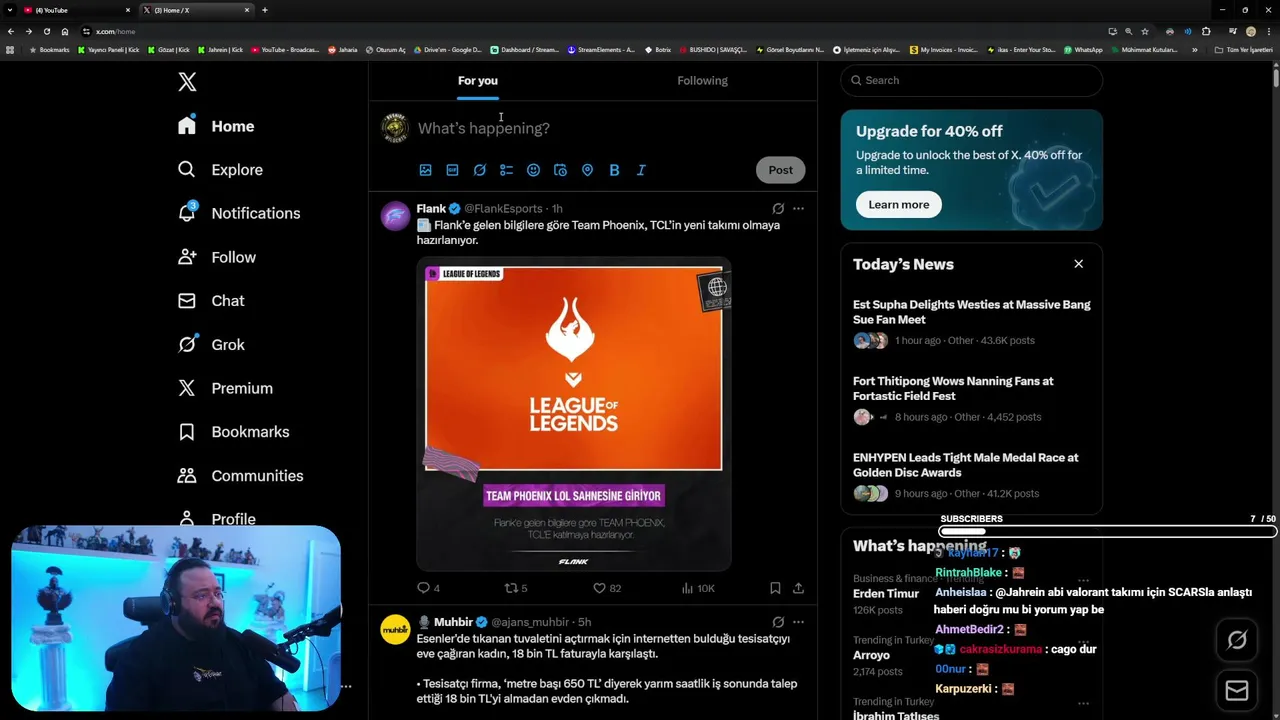Click the Post button

coord(780,170)
